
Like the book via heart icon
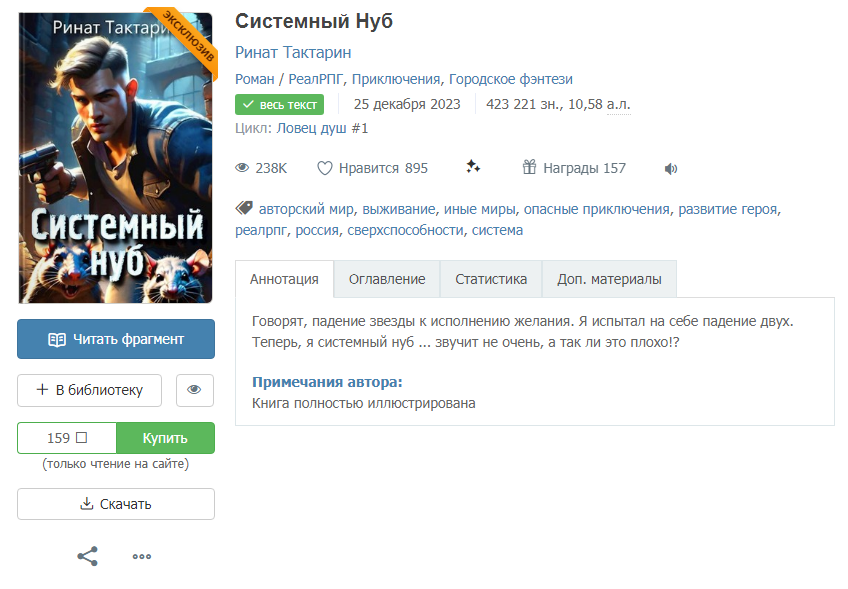tap(324, 168)
